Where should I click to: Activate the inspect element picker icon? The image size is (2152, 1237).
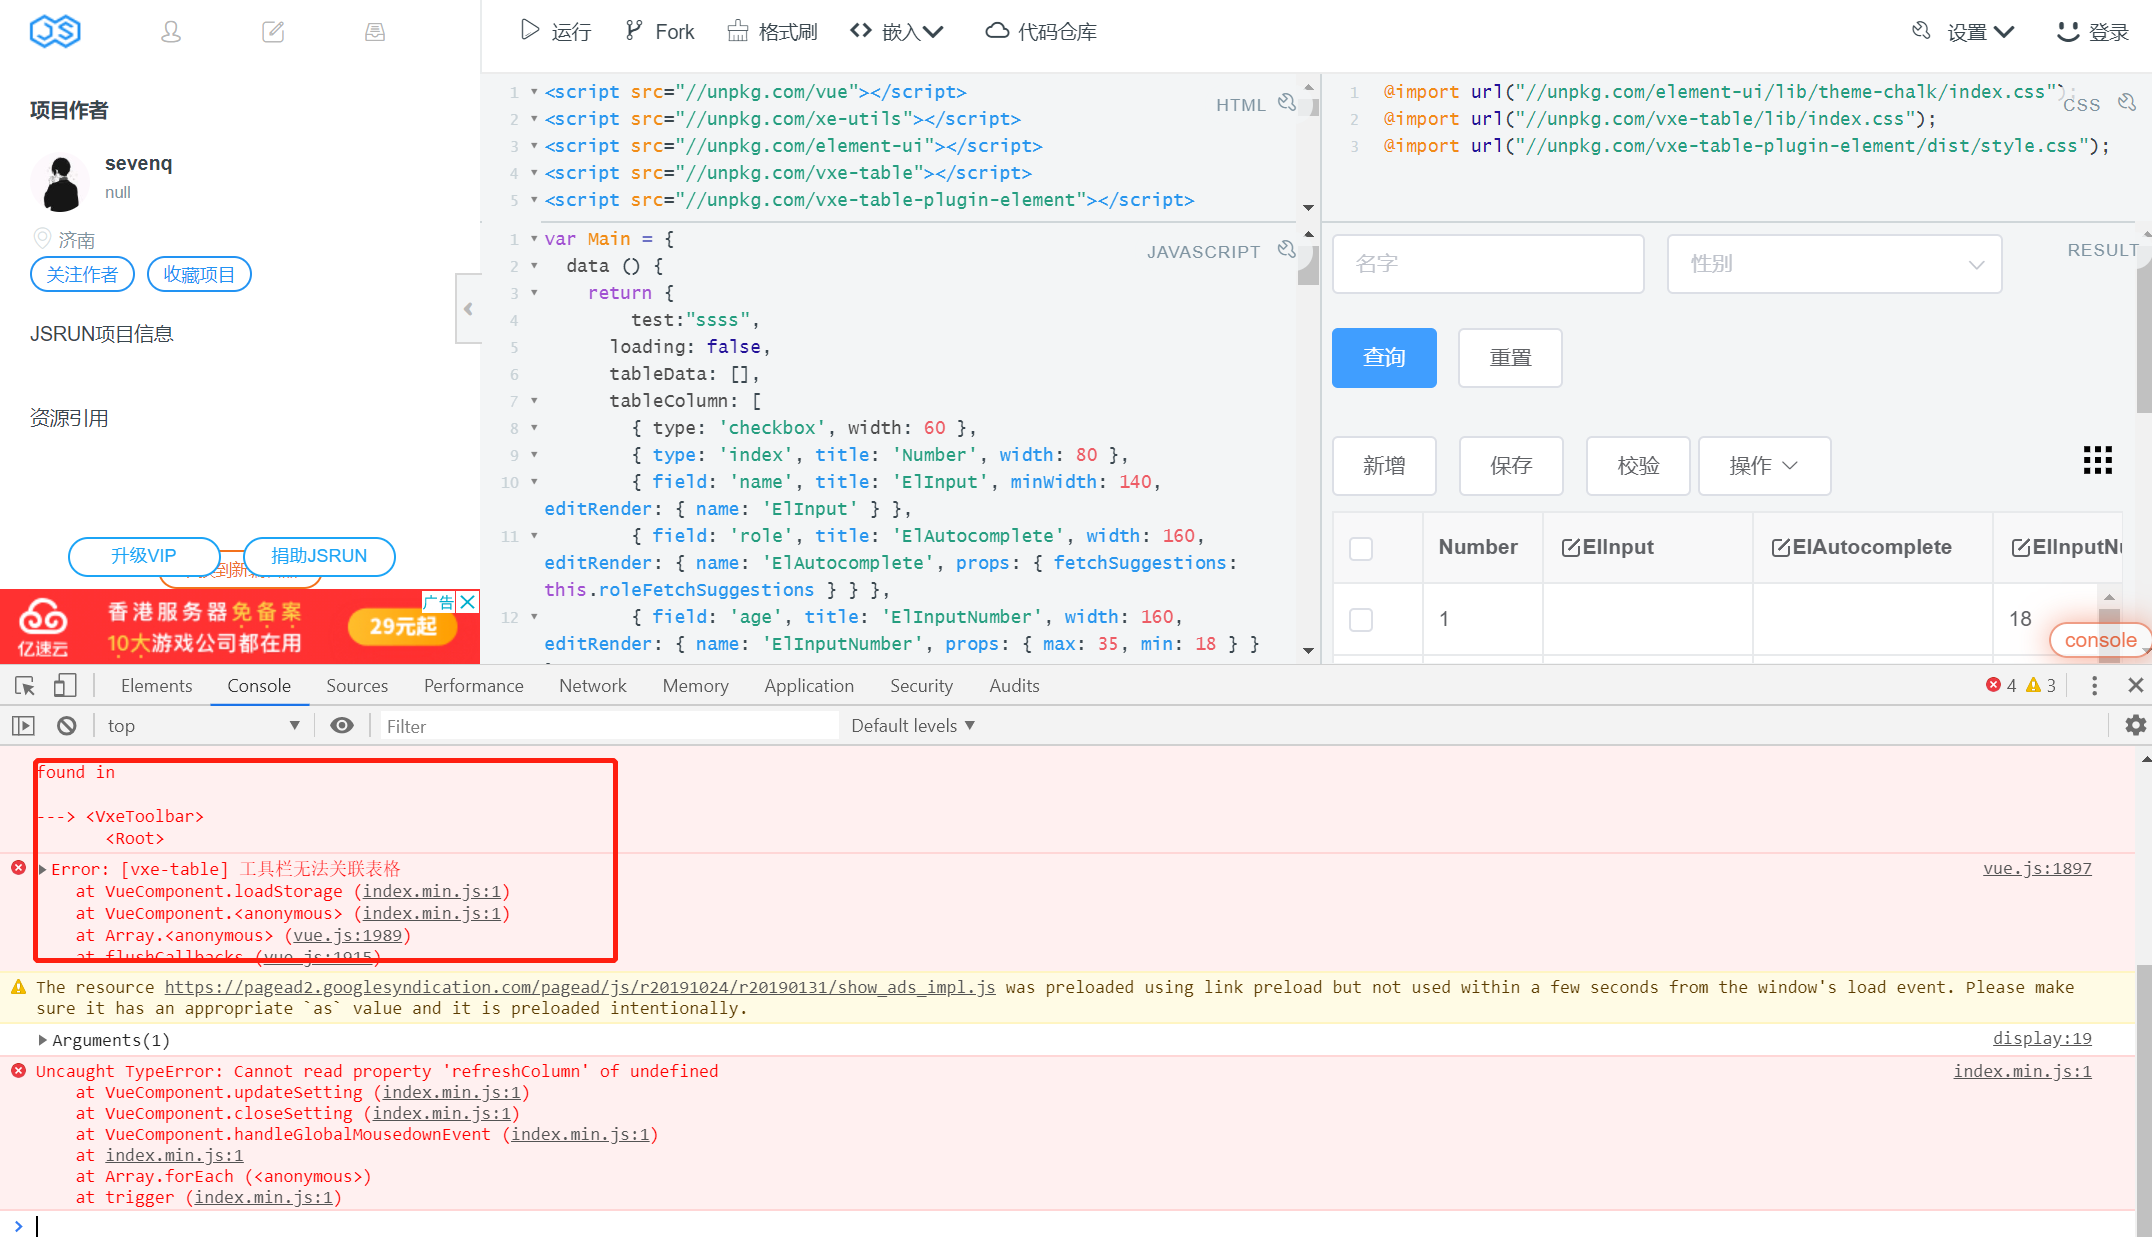point(25,686)
